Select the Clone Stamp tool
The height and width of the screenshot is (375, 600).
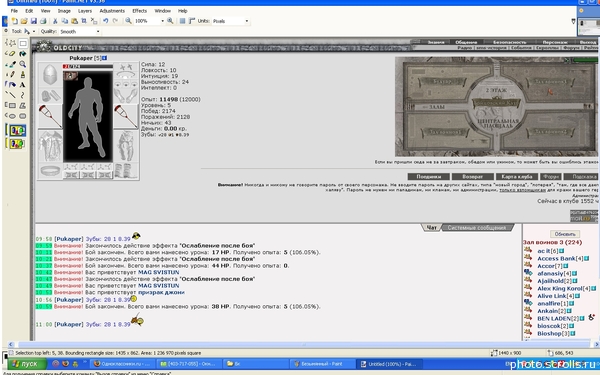pyautogui.click(x=23, y=74)
